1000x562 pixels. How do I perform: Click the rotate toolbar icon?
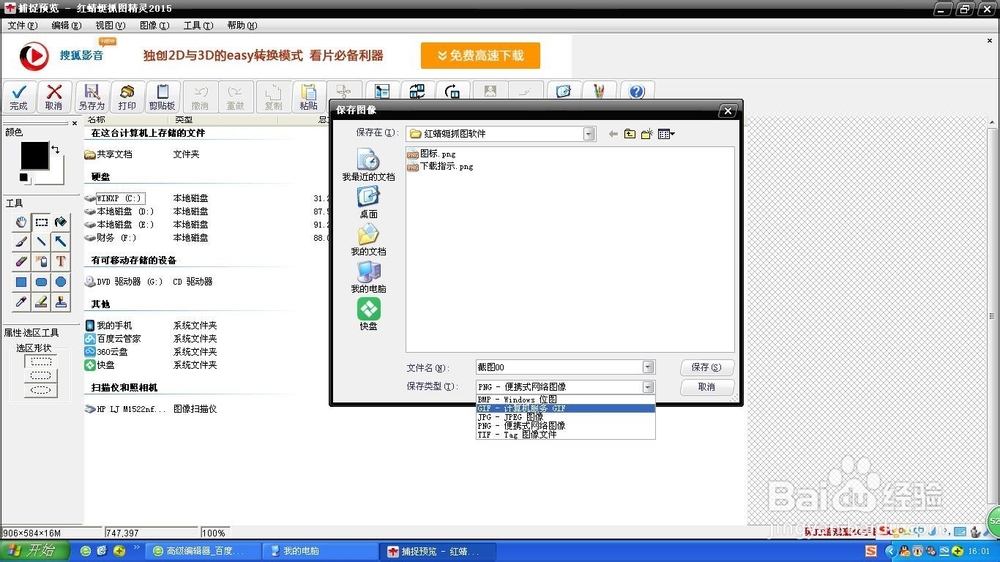coord(452,91)
